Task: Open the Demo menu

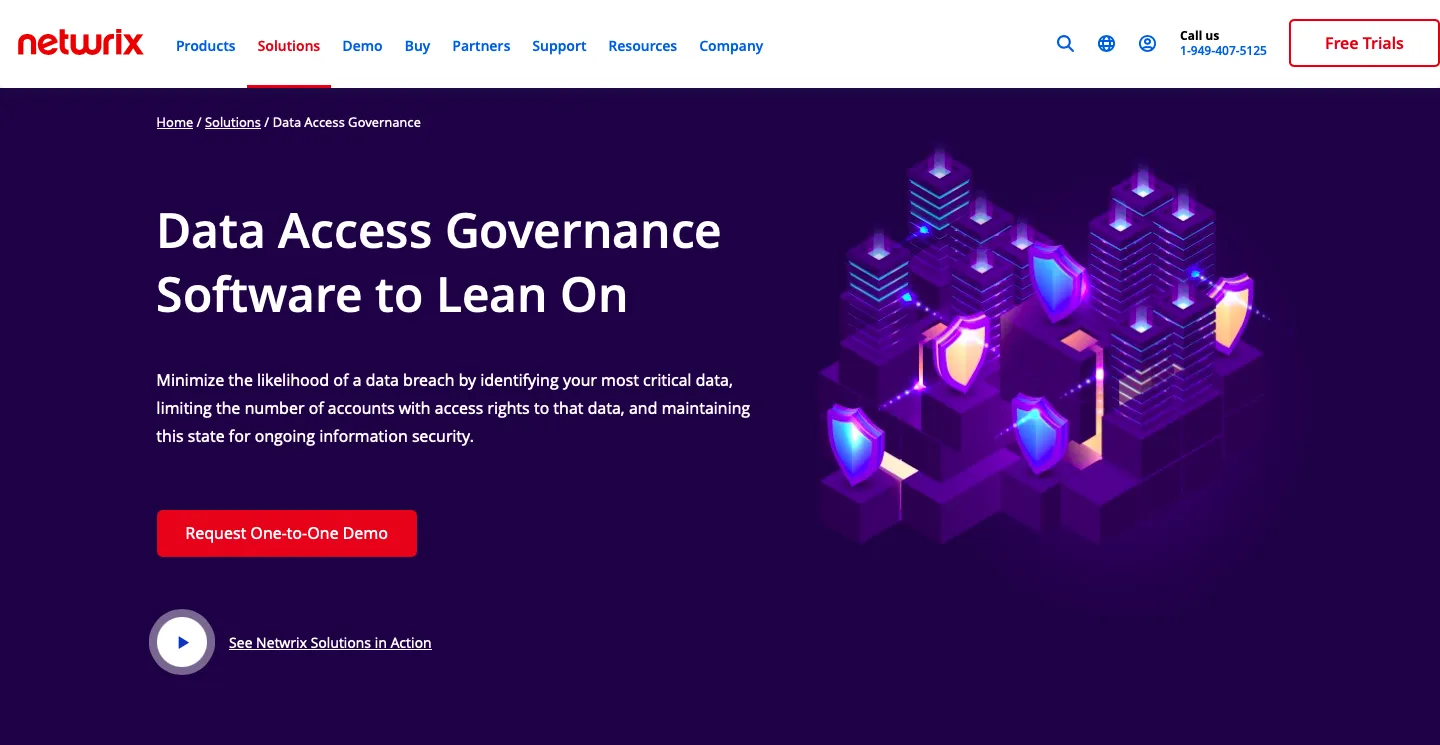Action: point(362,46)
